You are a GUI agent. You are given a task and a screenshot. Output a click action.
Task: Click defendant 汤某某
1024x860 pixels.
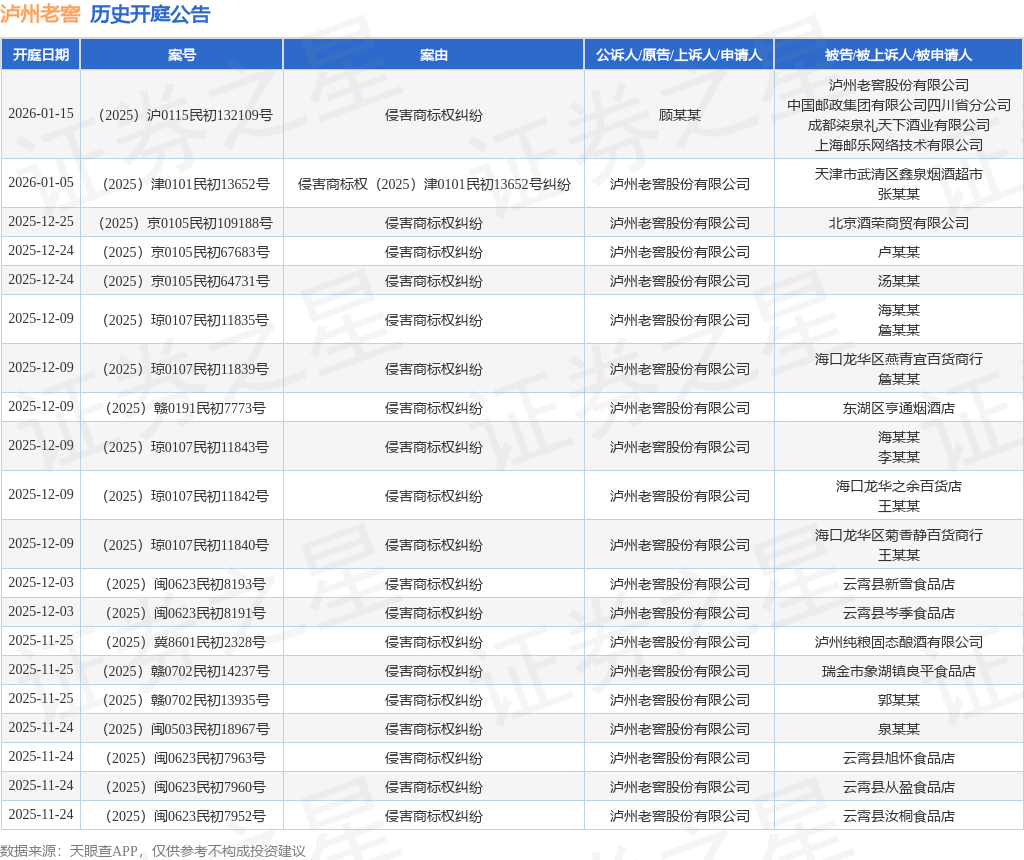899,281
